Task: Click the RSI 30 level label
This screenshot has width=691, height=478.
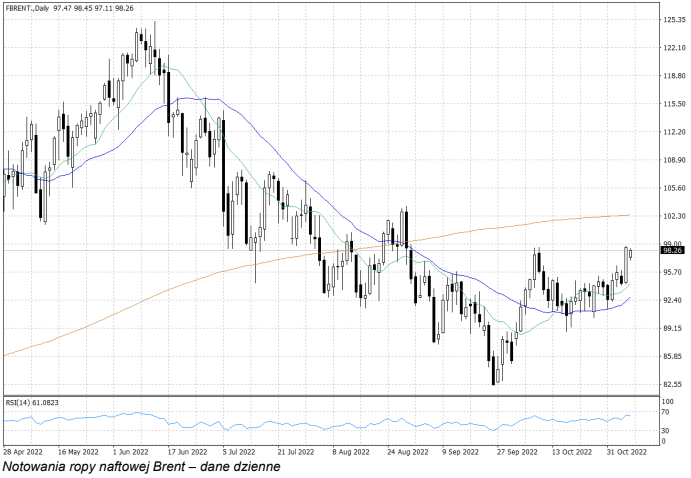Action: [x=664, y=431]
